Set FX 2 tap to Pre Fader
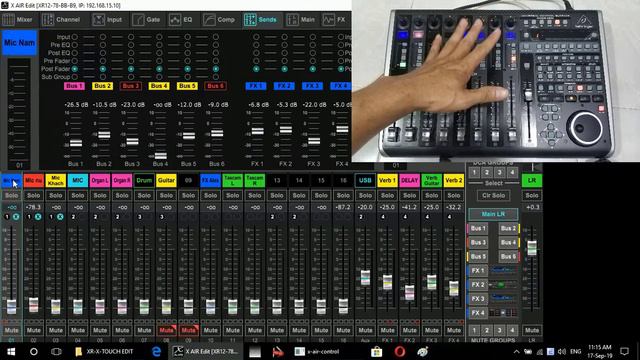Screen dimensions: 640x360 284,61
